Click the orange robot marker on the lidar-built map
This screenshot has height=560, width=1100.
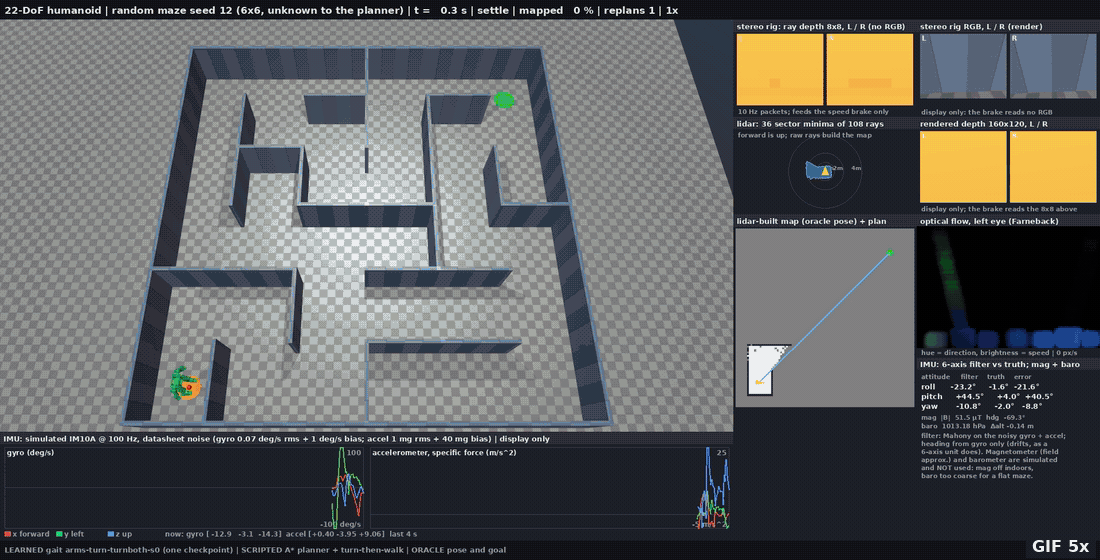758,382
